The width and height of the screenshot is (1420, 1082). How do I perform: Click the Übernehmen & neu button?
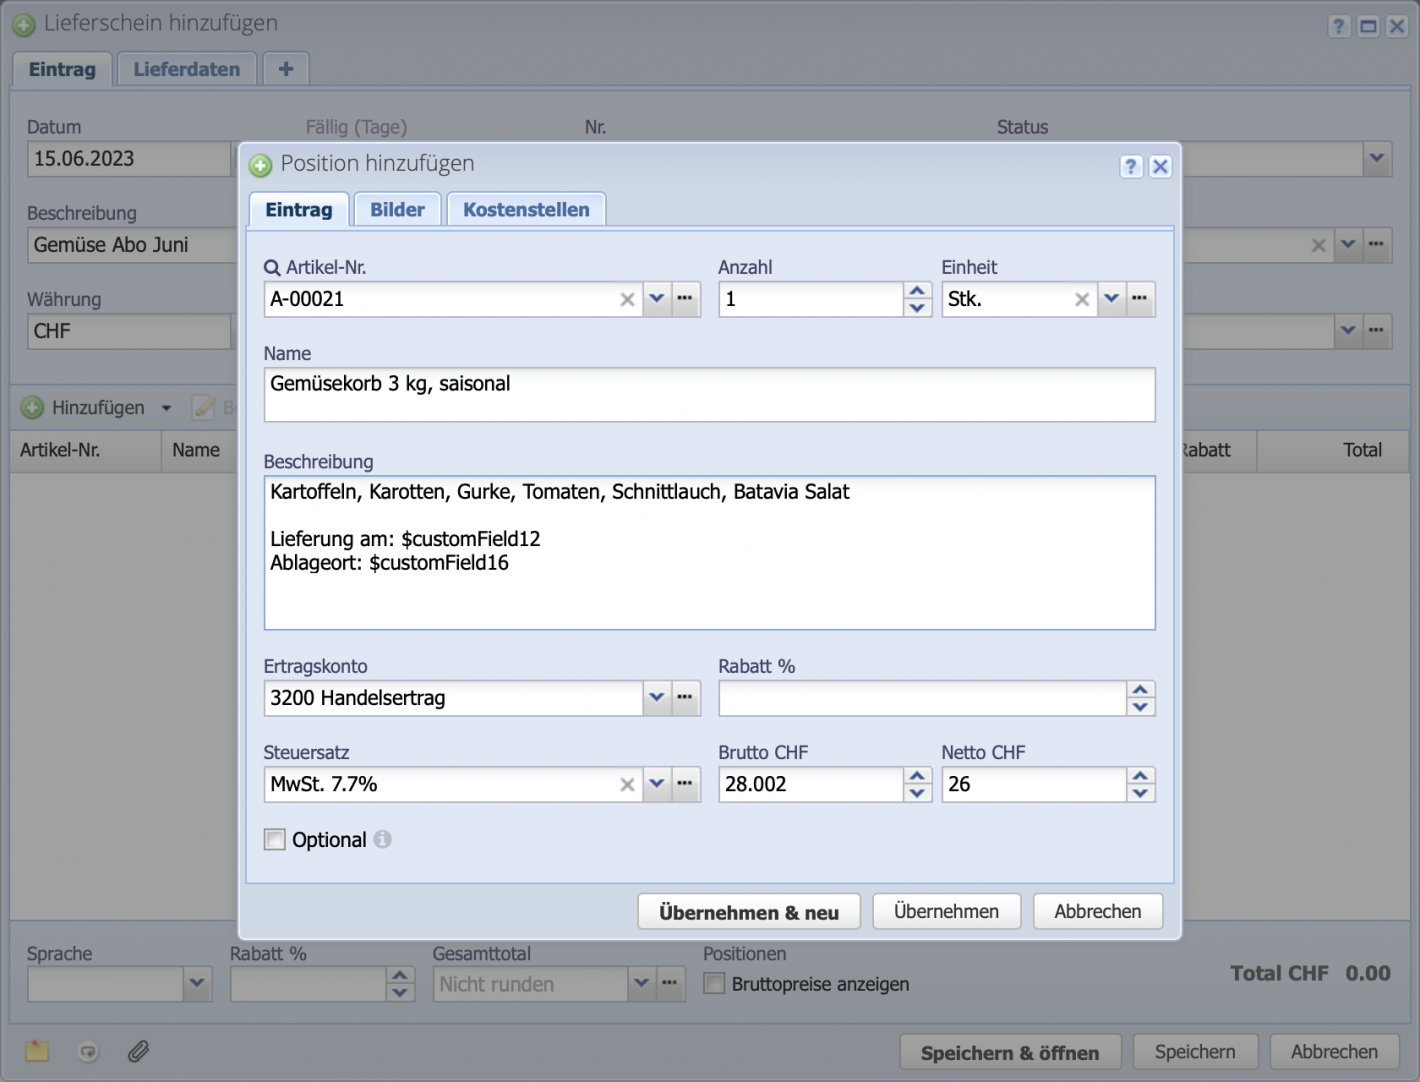[748, 911]
